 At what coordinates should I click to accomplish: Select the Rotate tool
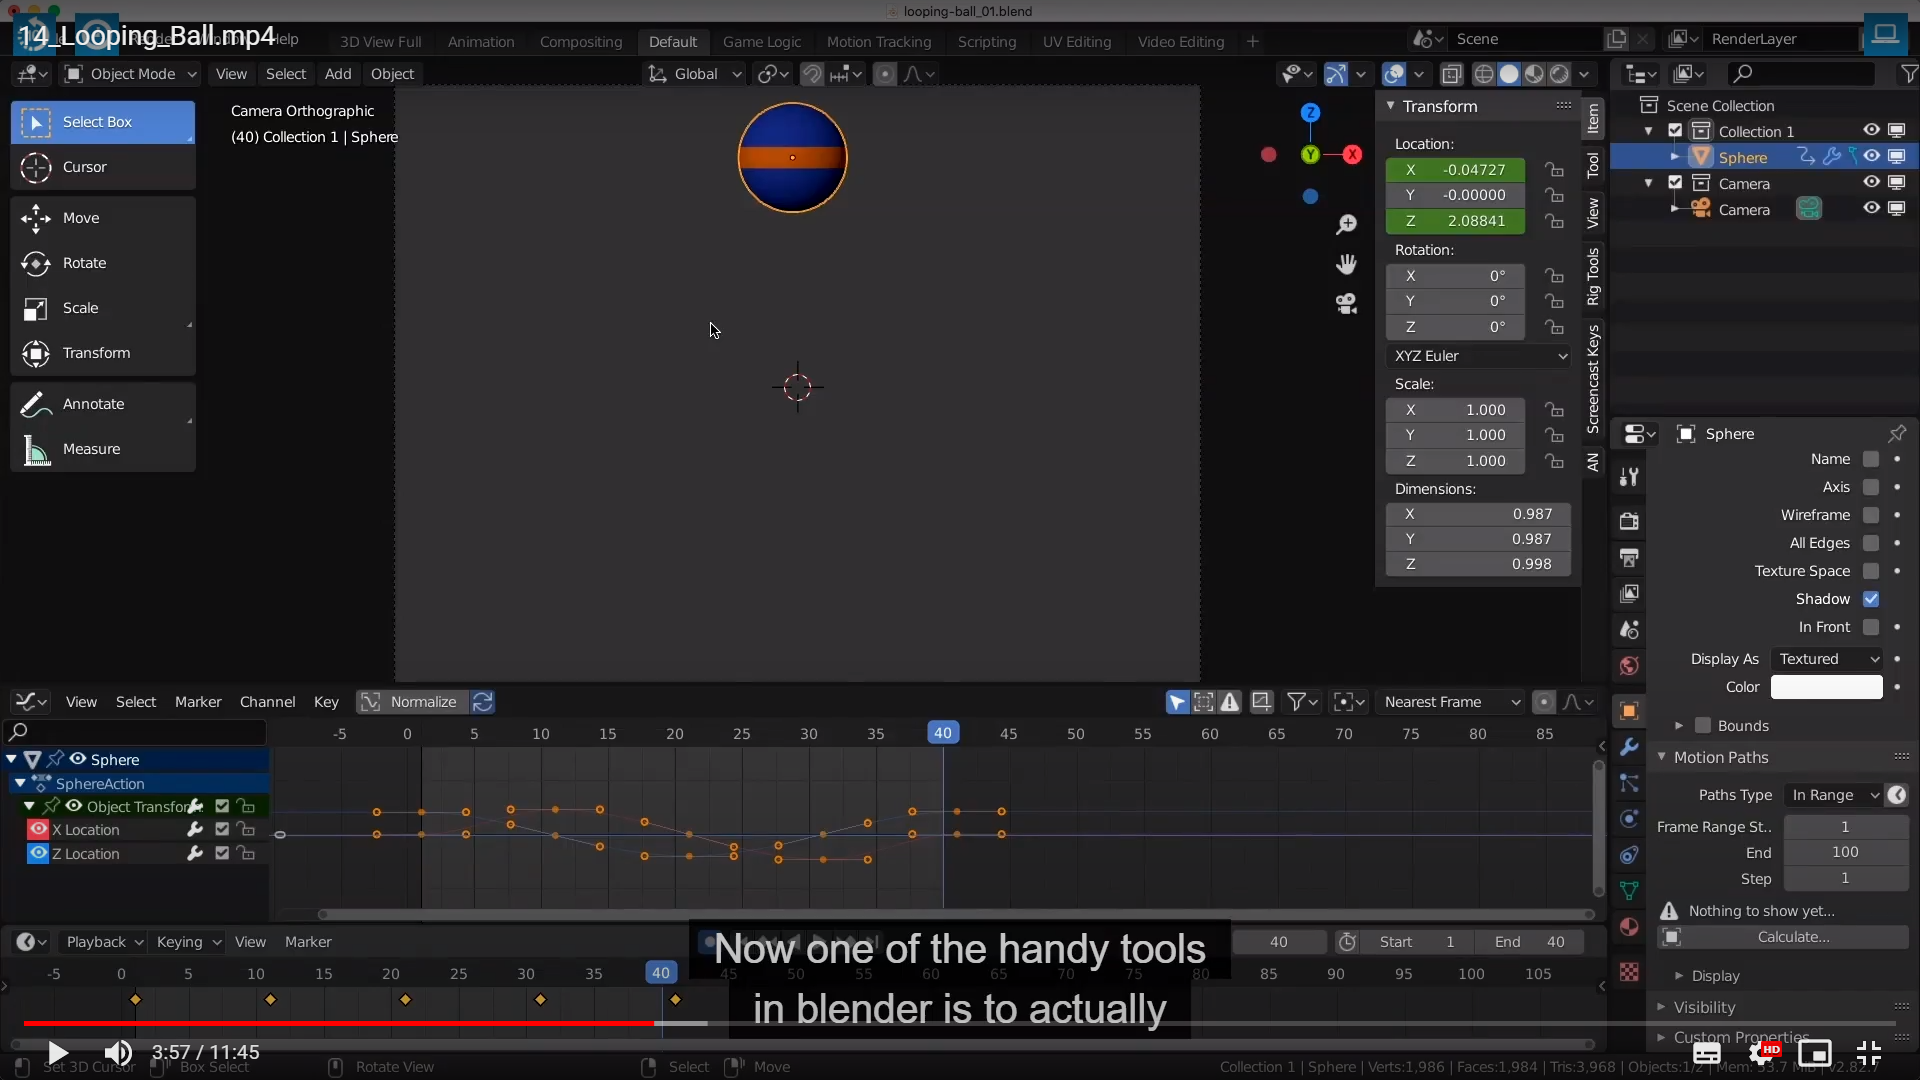[x=83, y=263]
